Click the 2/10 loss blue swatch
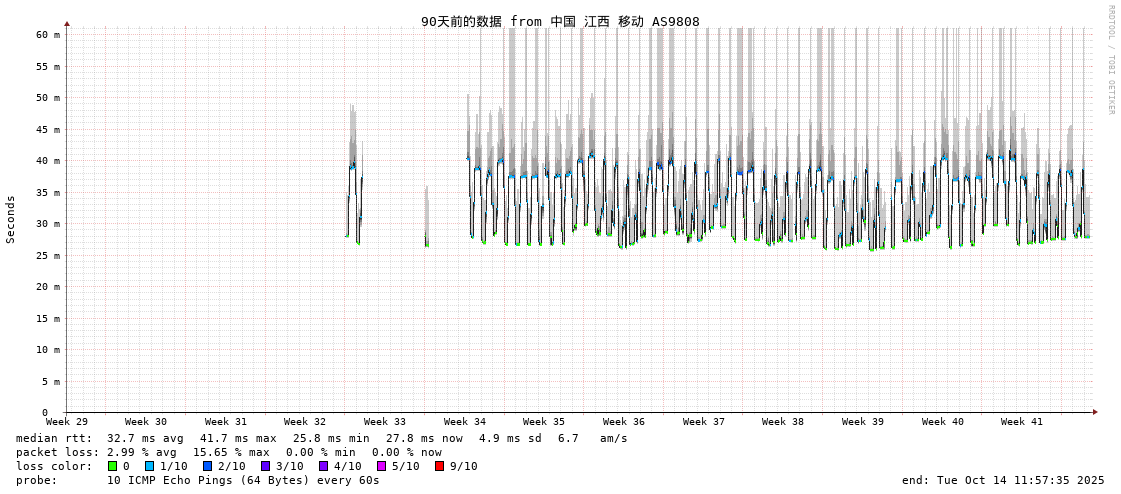Viewport: 1121px width, 494px height. (207, 466)
